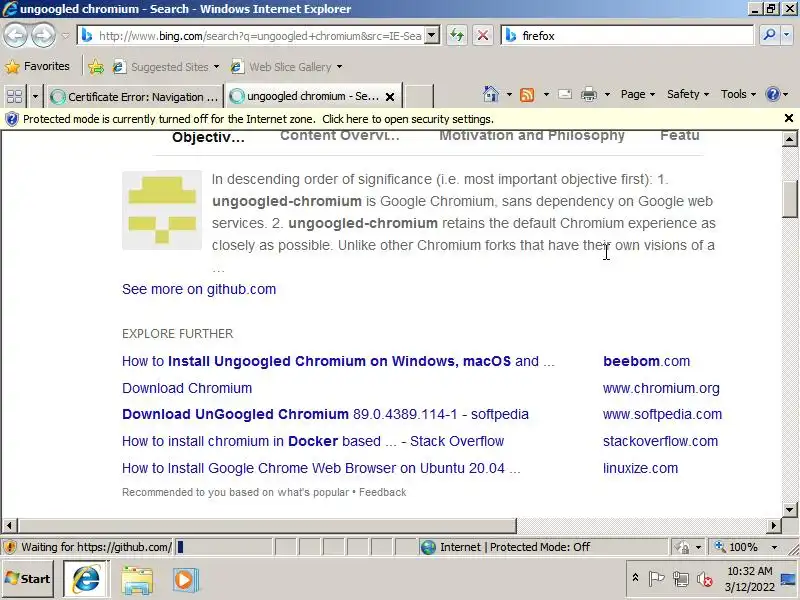
Task: Open the Favorites star button
Action: point(37,66)
